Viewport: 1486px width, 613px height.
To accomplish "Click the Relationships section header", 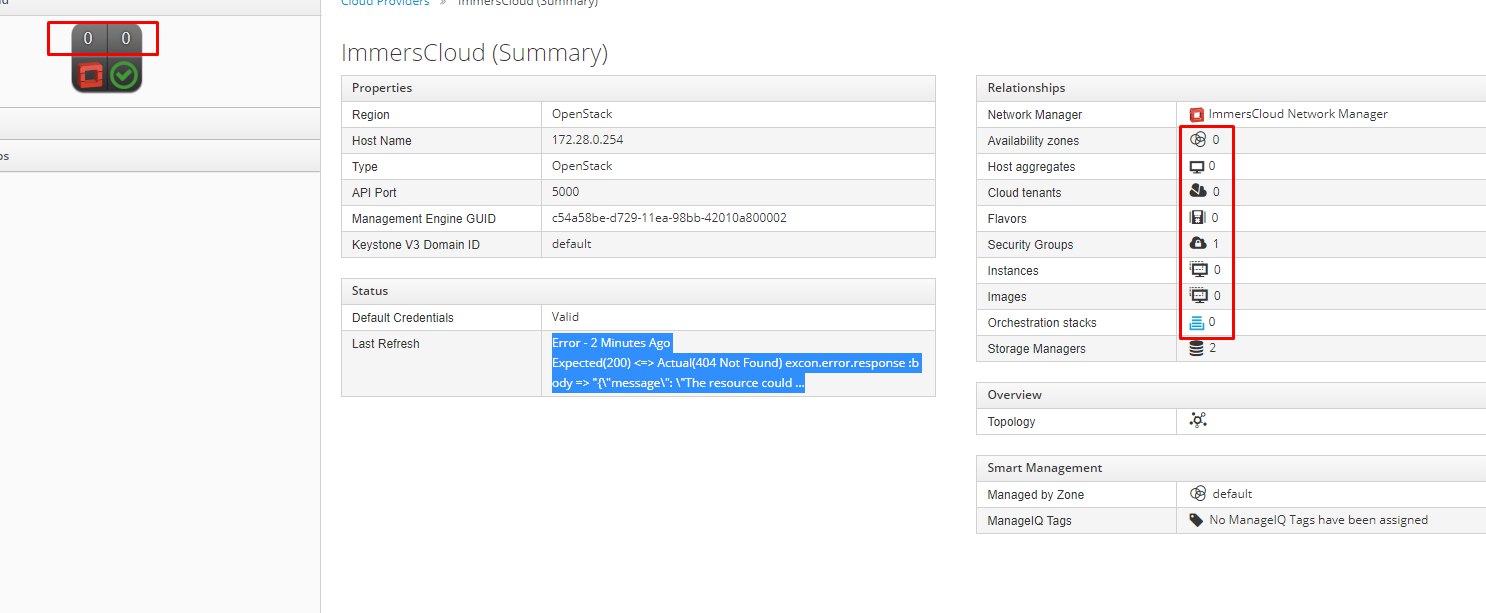I will point(1231,88).
